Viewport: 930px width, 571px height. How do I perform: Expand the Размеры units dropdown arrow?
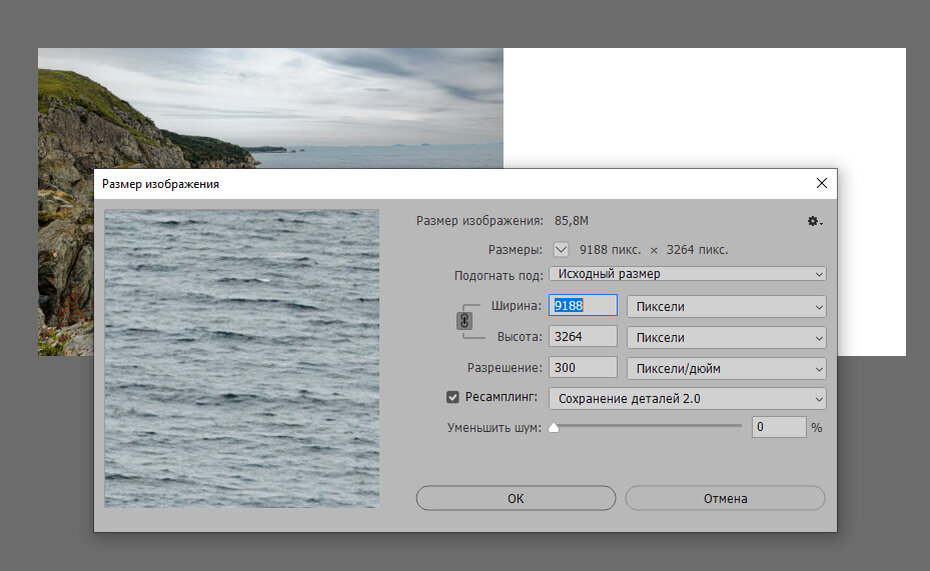coord(560,250)
